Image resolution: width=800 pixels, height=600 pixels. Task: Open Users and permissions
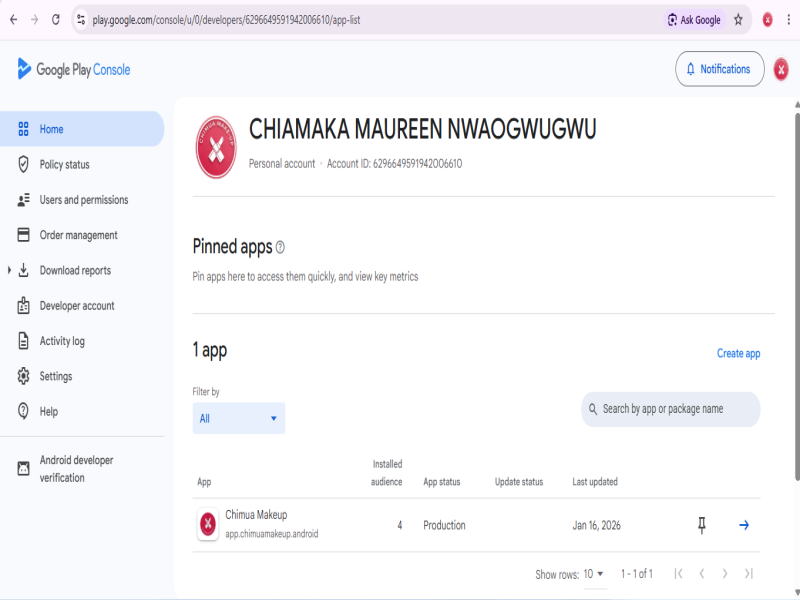pos(82,199)
